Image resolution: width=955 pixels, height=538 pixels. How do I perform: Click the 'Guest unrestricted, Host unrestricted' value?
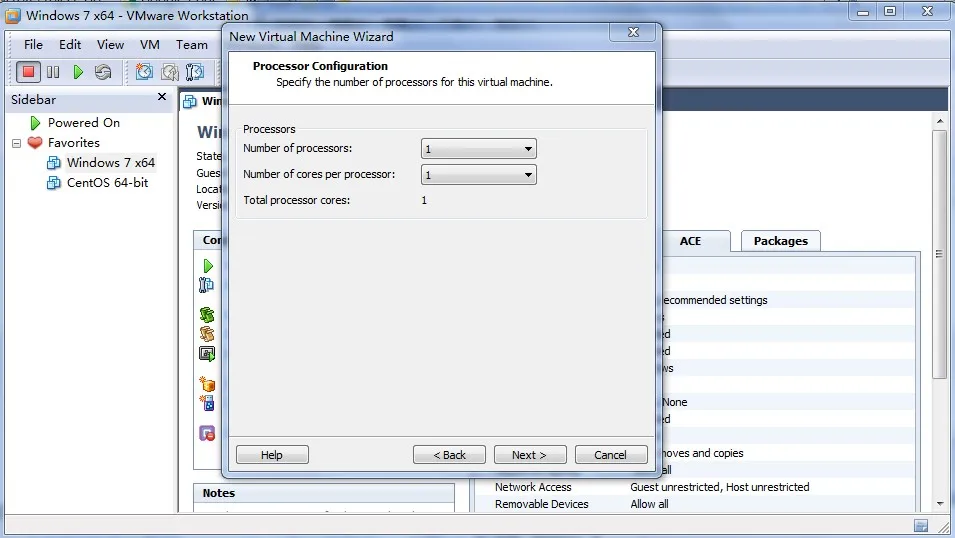tap(720, 487)
